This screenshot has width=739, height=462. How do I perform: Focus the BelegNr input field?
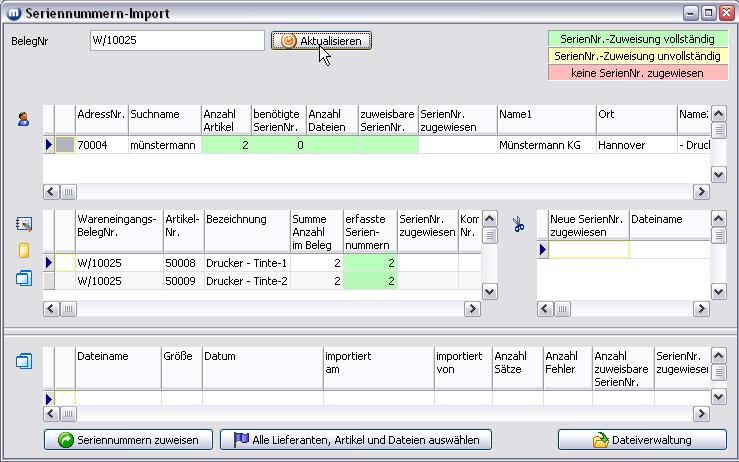pos(177,41)
